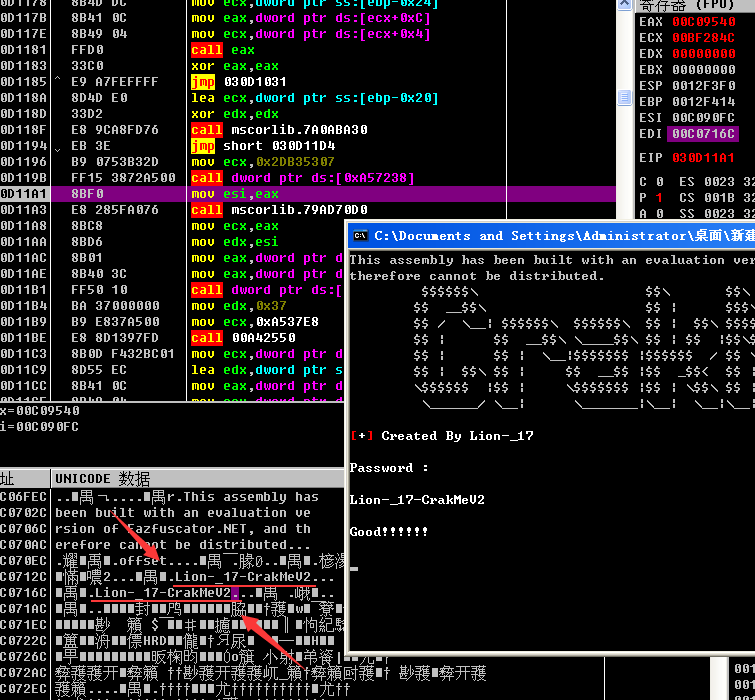
Task: Click the disassembly scrollbar up arrow
Action: pyautogui.click(x=625, y=6)
